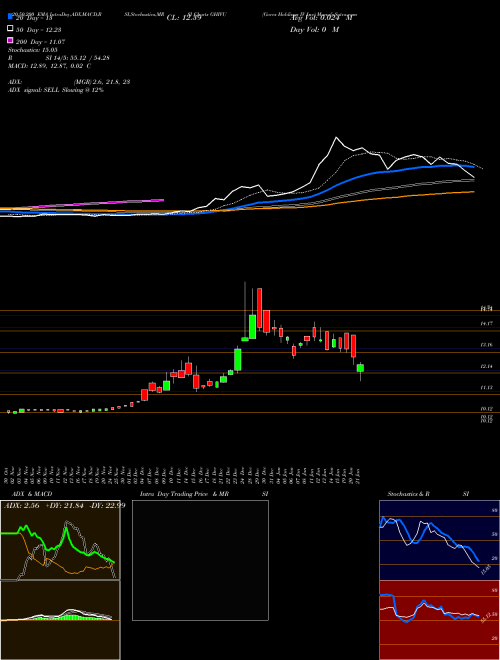The height and width of the screenshot is (660, 500).
Task: Click the ADX: 2.56 value in ADX panel
Action: click(21, 506)
